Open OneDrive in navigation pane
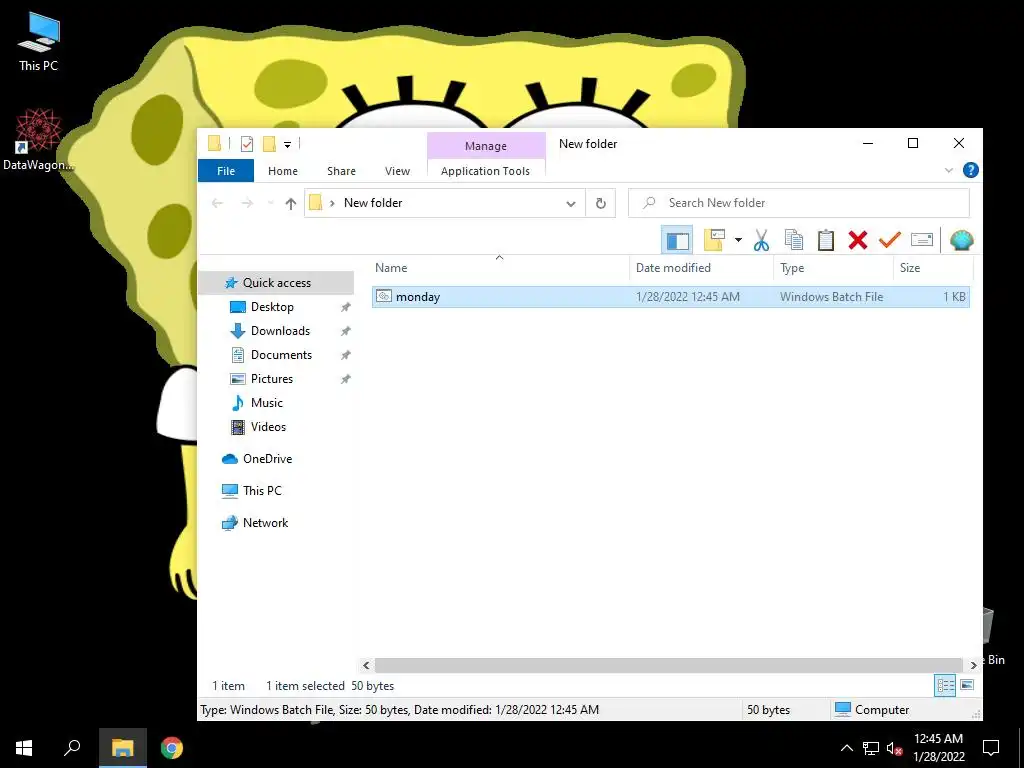This screenshot has width=1024, height=768. [267, 459]
